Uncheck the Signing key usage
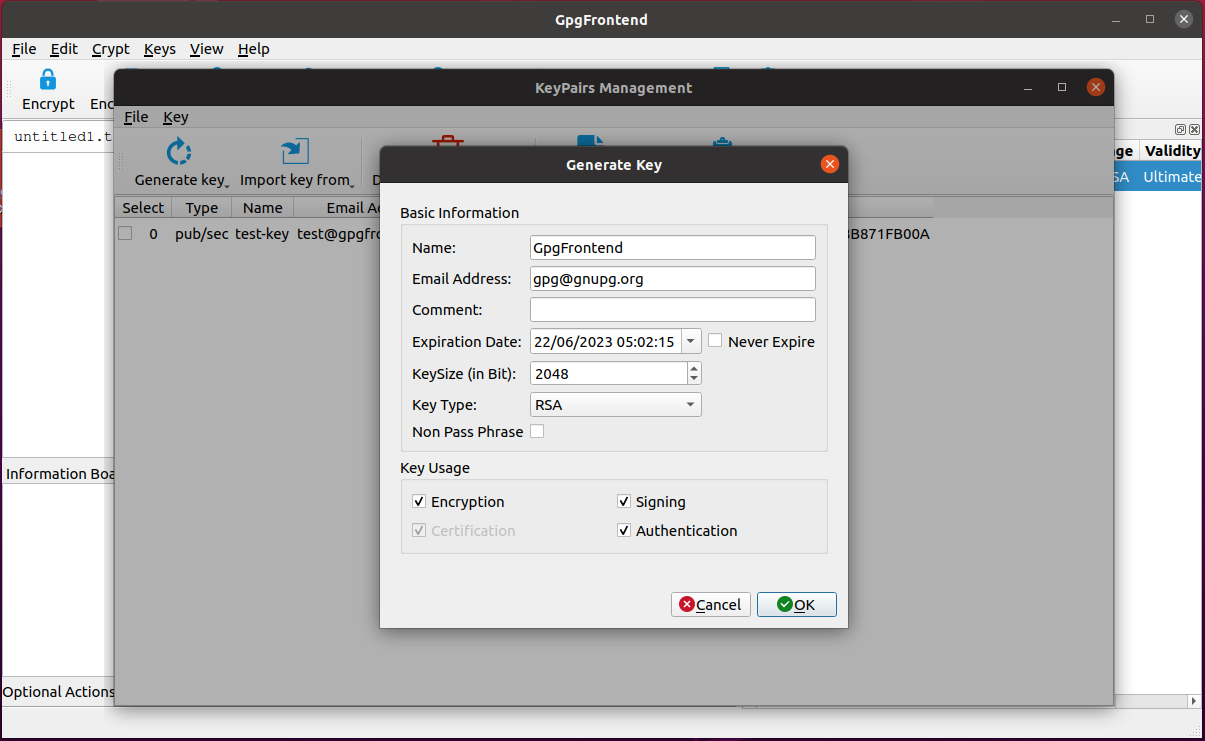Screen dimensions: 1205x741 pyautogui.click(x=624, y=502)
